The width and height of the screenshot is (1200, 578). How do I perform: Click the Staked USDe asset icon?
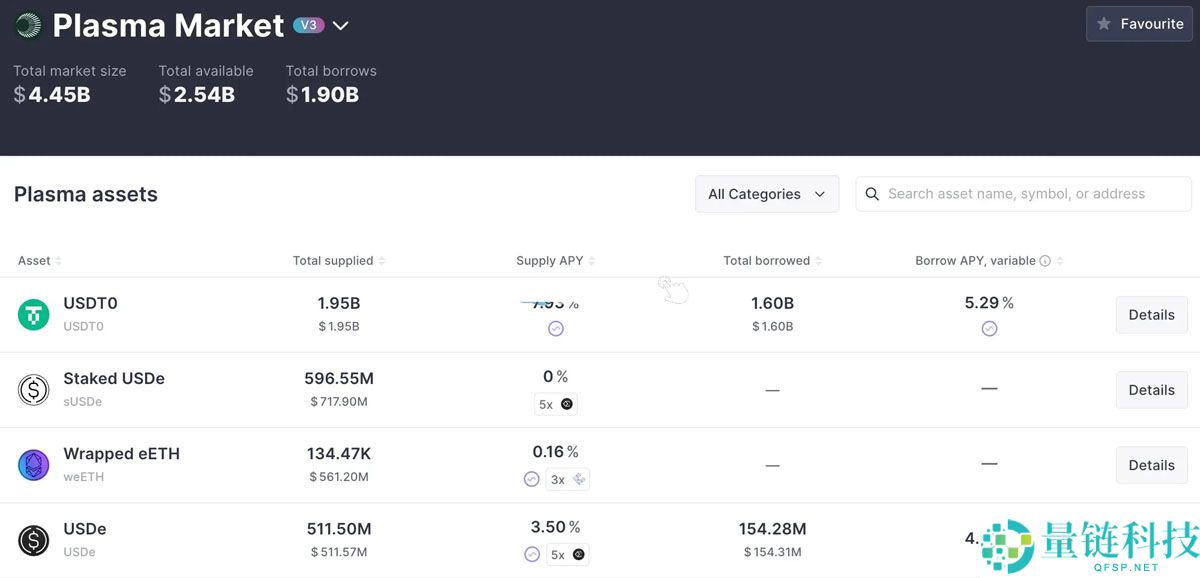point(33,389)
